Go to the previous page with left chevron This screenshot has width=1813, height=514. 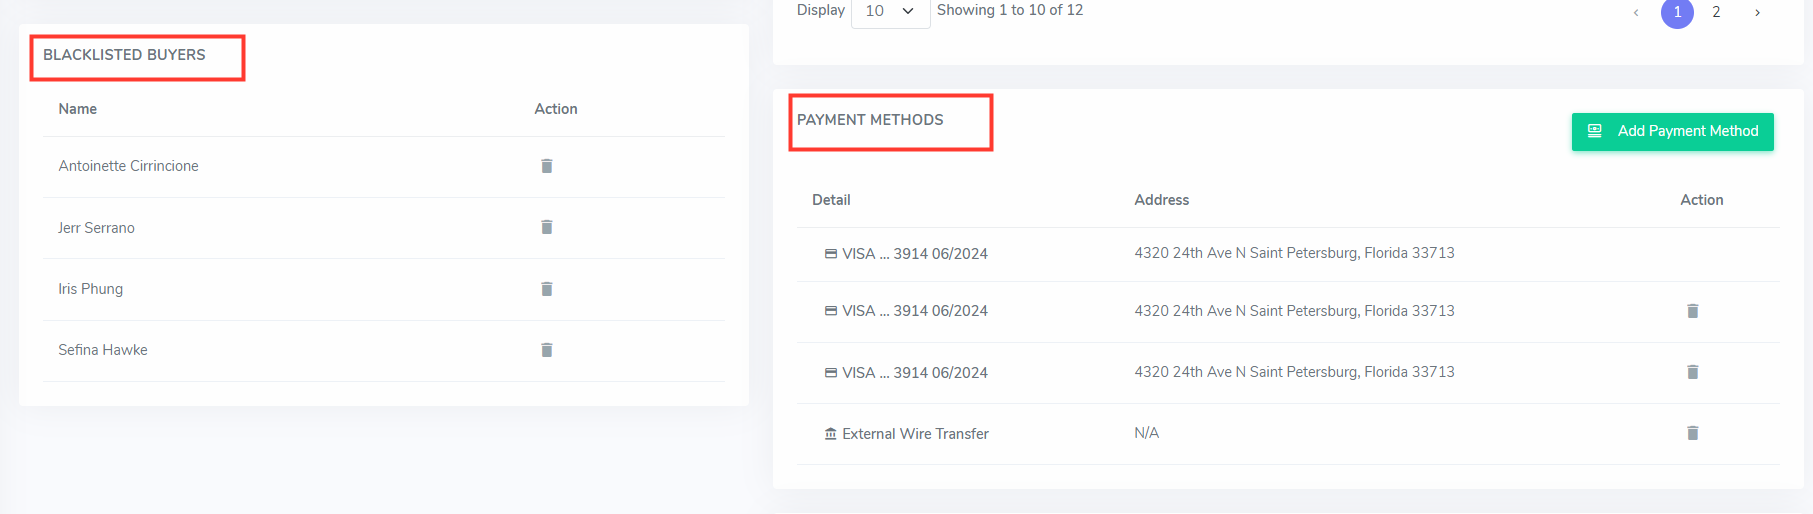point(1636,12)
